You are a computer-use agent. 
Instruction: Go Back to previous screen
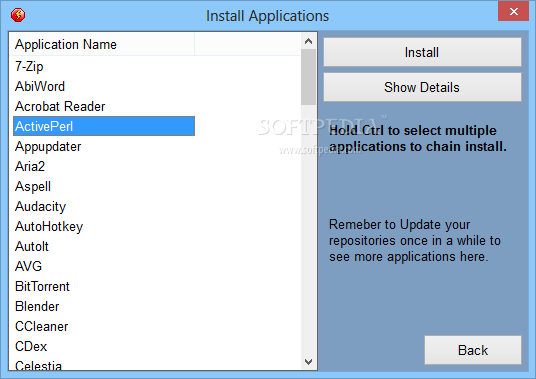pos(473,350)
